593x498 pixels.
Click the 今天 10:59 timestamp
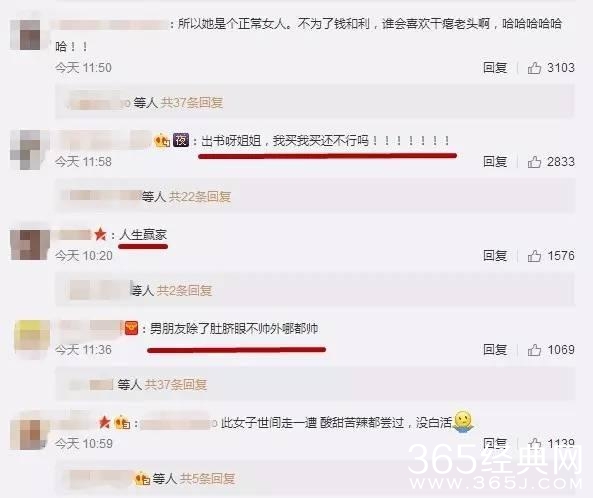(84, 444)
